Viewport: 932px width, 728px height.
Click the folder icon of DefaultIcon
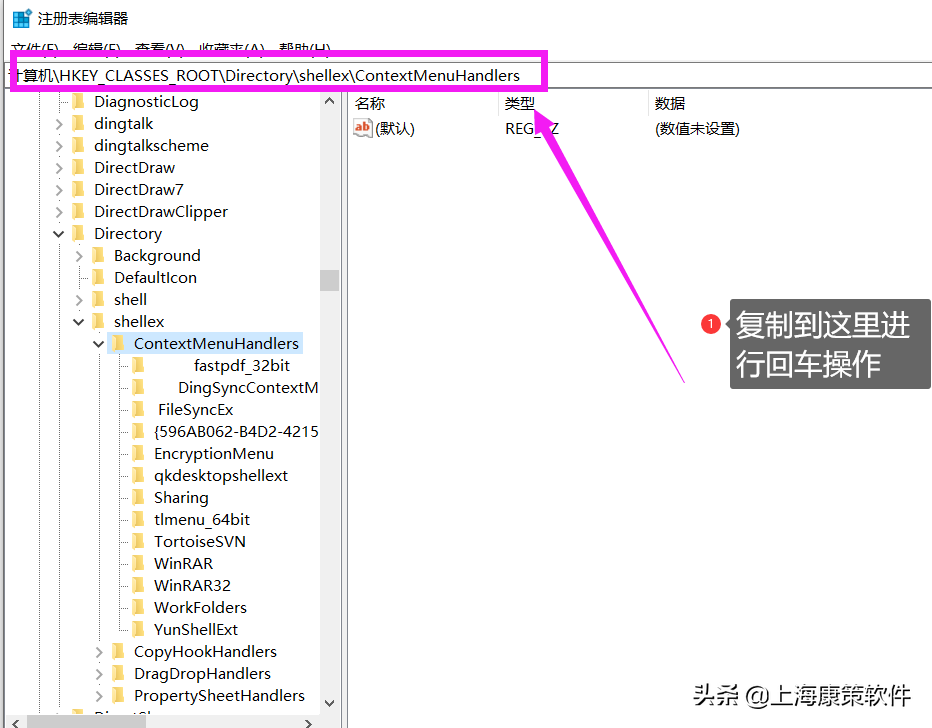tap(99, 278)
